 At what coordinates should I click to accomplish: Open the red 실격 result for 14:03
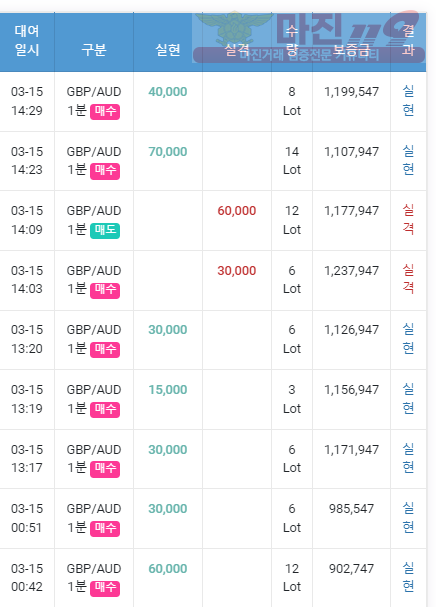pos(408,279)
